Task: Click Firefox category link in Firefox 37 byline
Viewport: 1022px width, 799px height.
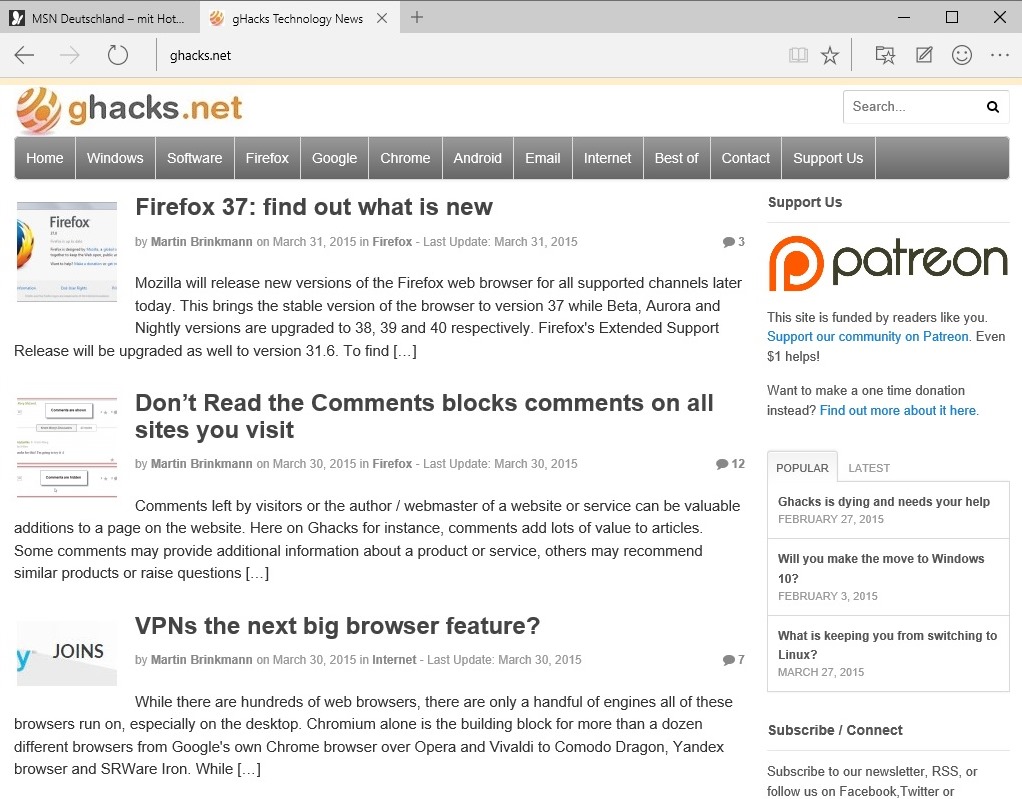Action: pyautogui.click(x=392, y=242)
